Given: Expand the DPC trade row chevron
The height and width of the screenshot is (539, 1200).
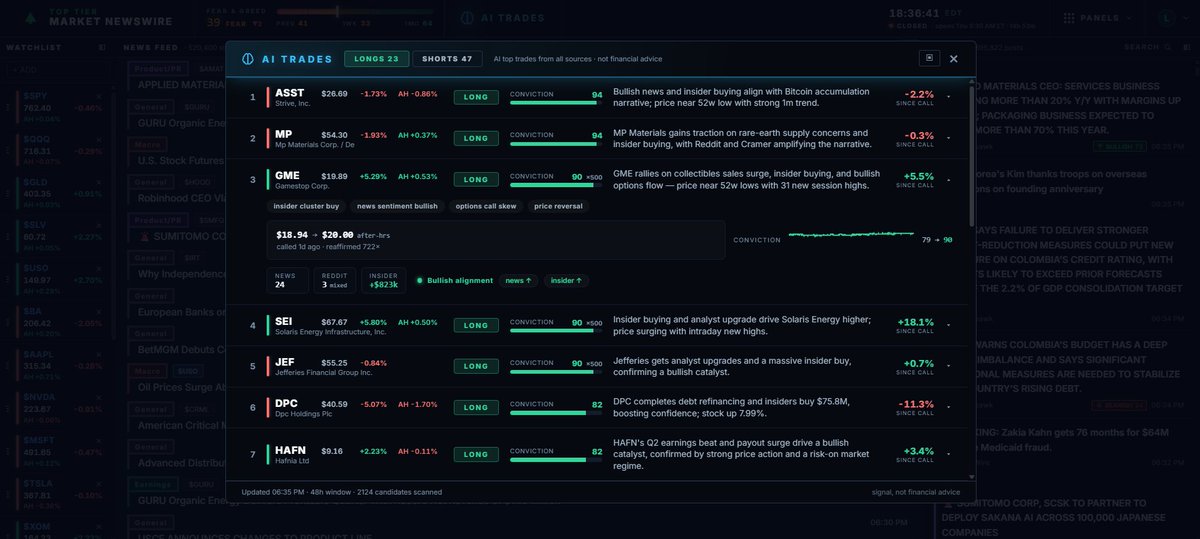Looking at the screenshot, I should click(948, 409).
